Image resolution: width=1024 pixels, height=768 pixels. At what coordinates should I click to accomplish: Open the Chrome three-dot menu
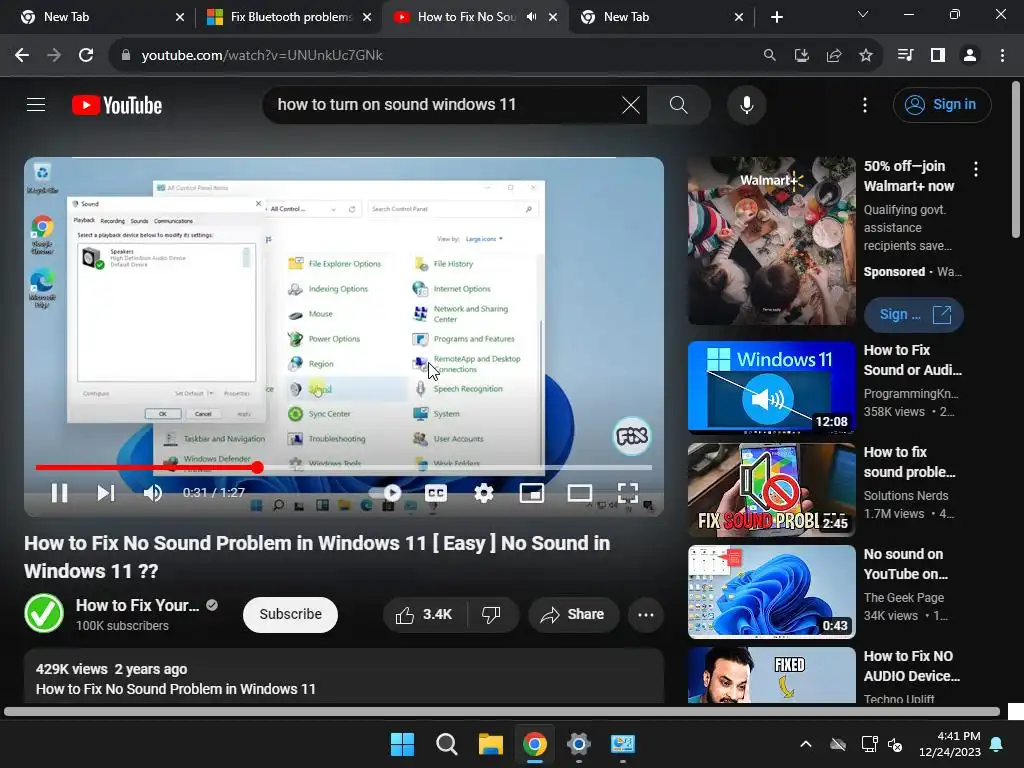click(x=1002, y=56)
